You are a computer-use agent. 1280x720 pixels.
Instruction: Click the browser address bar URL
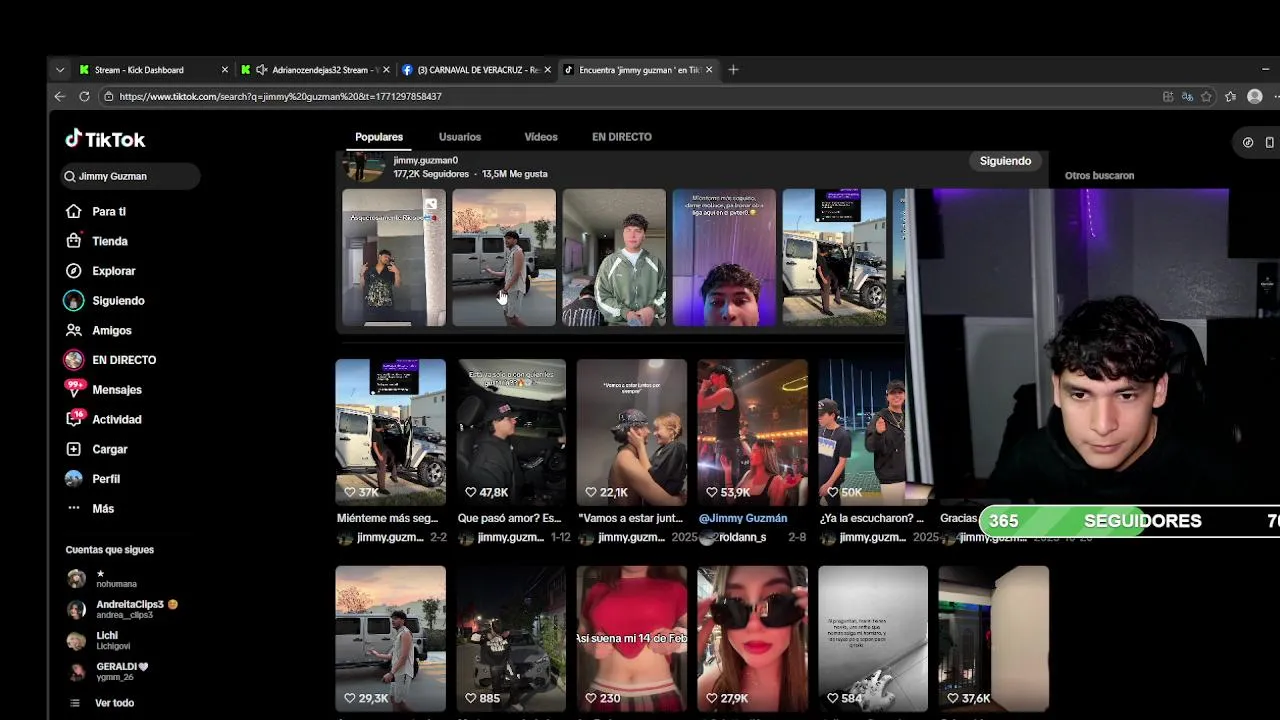click(280, 97)
